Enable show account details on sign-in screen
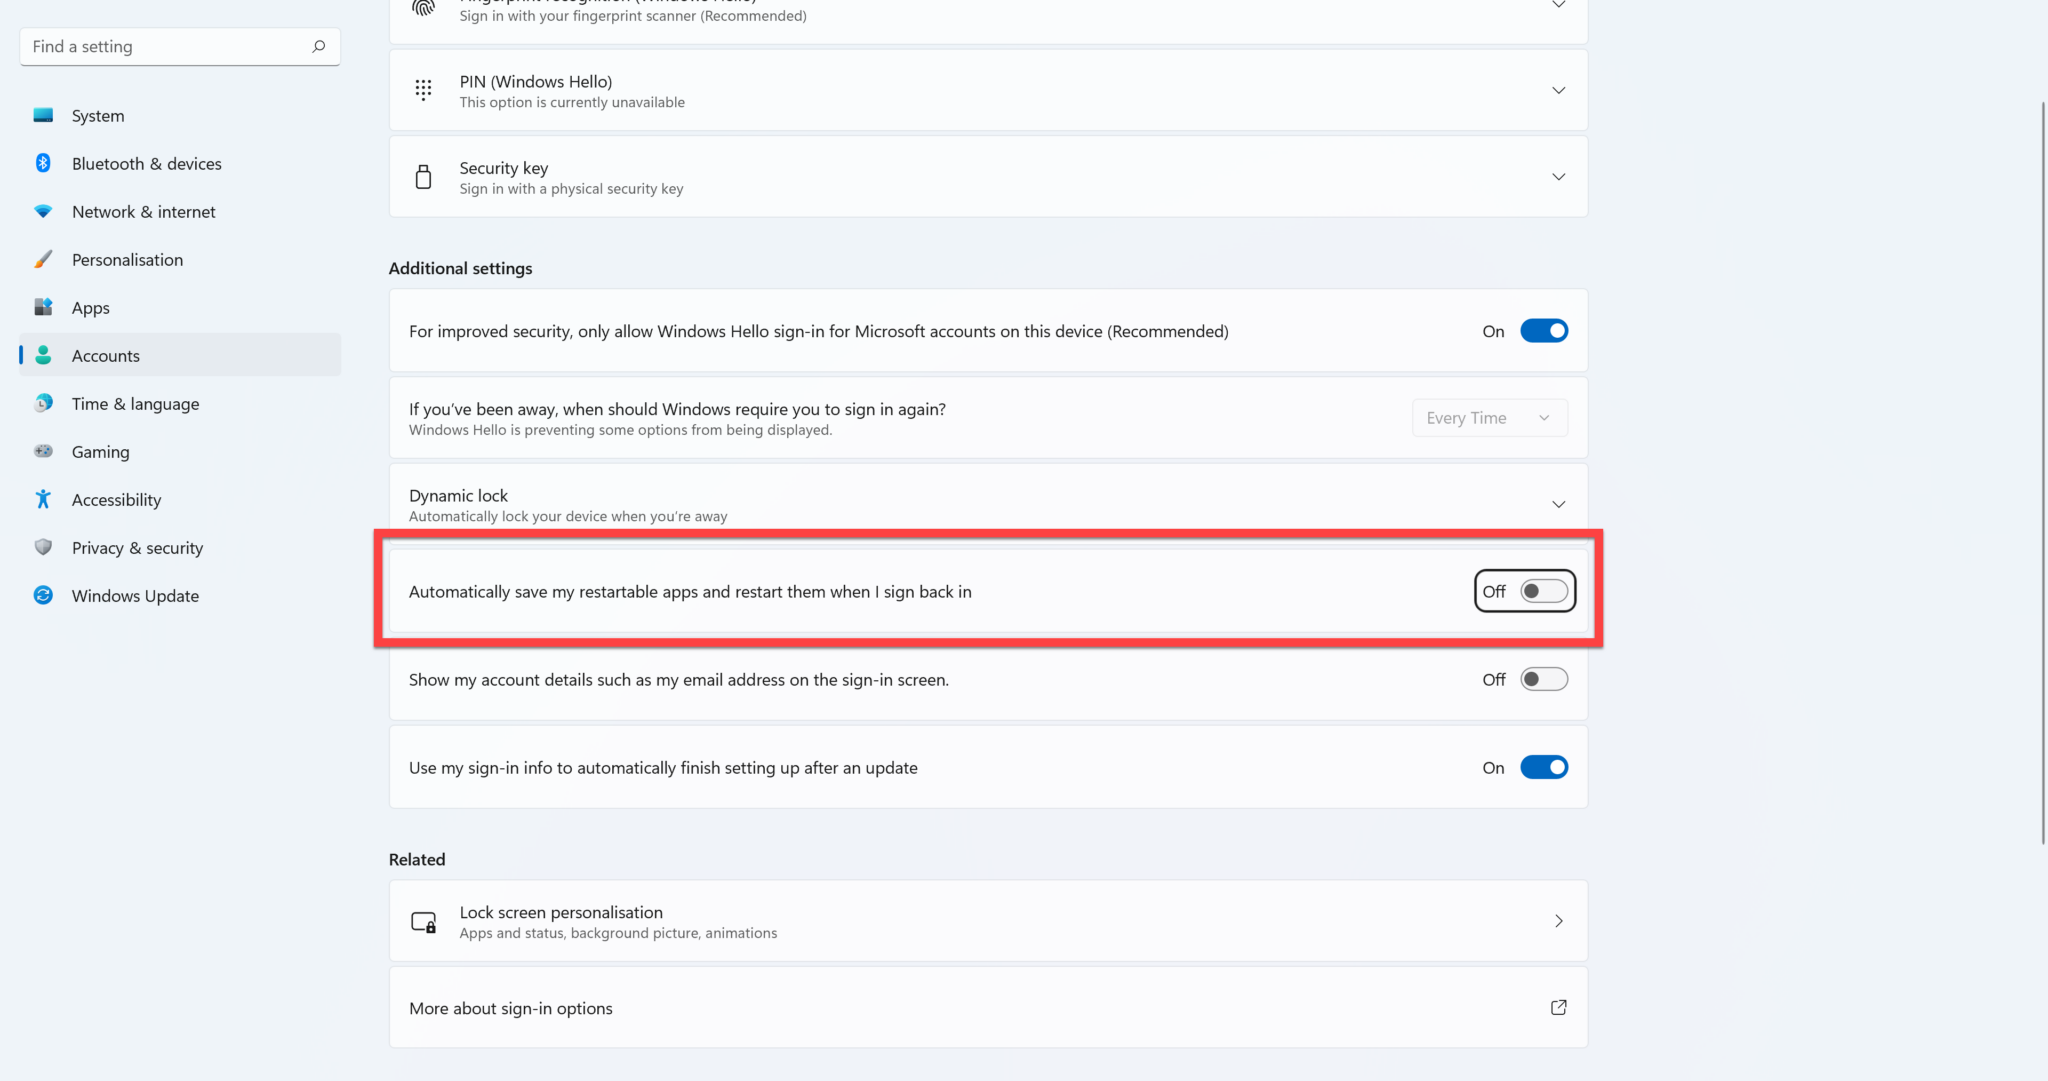This screenshot has width=2048, height=1081. coord(1543,679)
